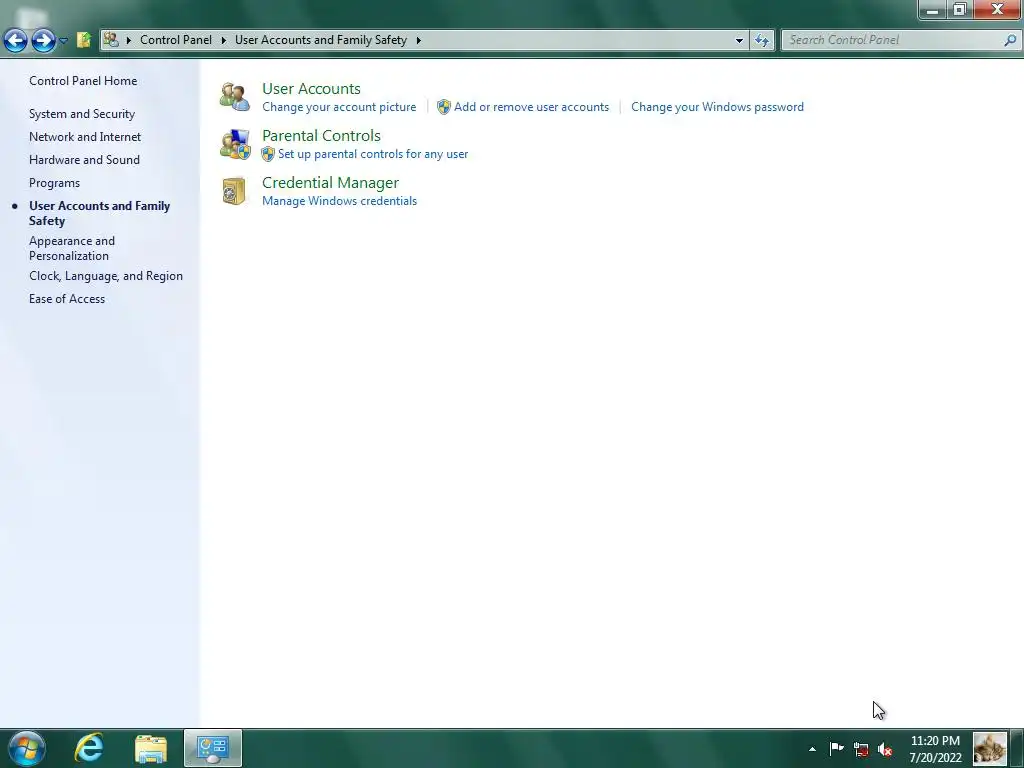Select User Accounts and Family Safety breadcrumb
1024x768 pixels.
321,40
